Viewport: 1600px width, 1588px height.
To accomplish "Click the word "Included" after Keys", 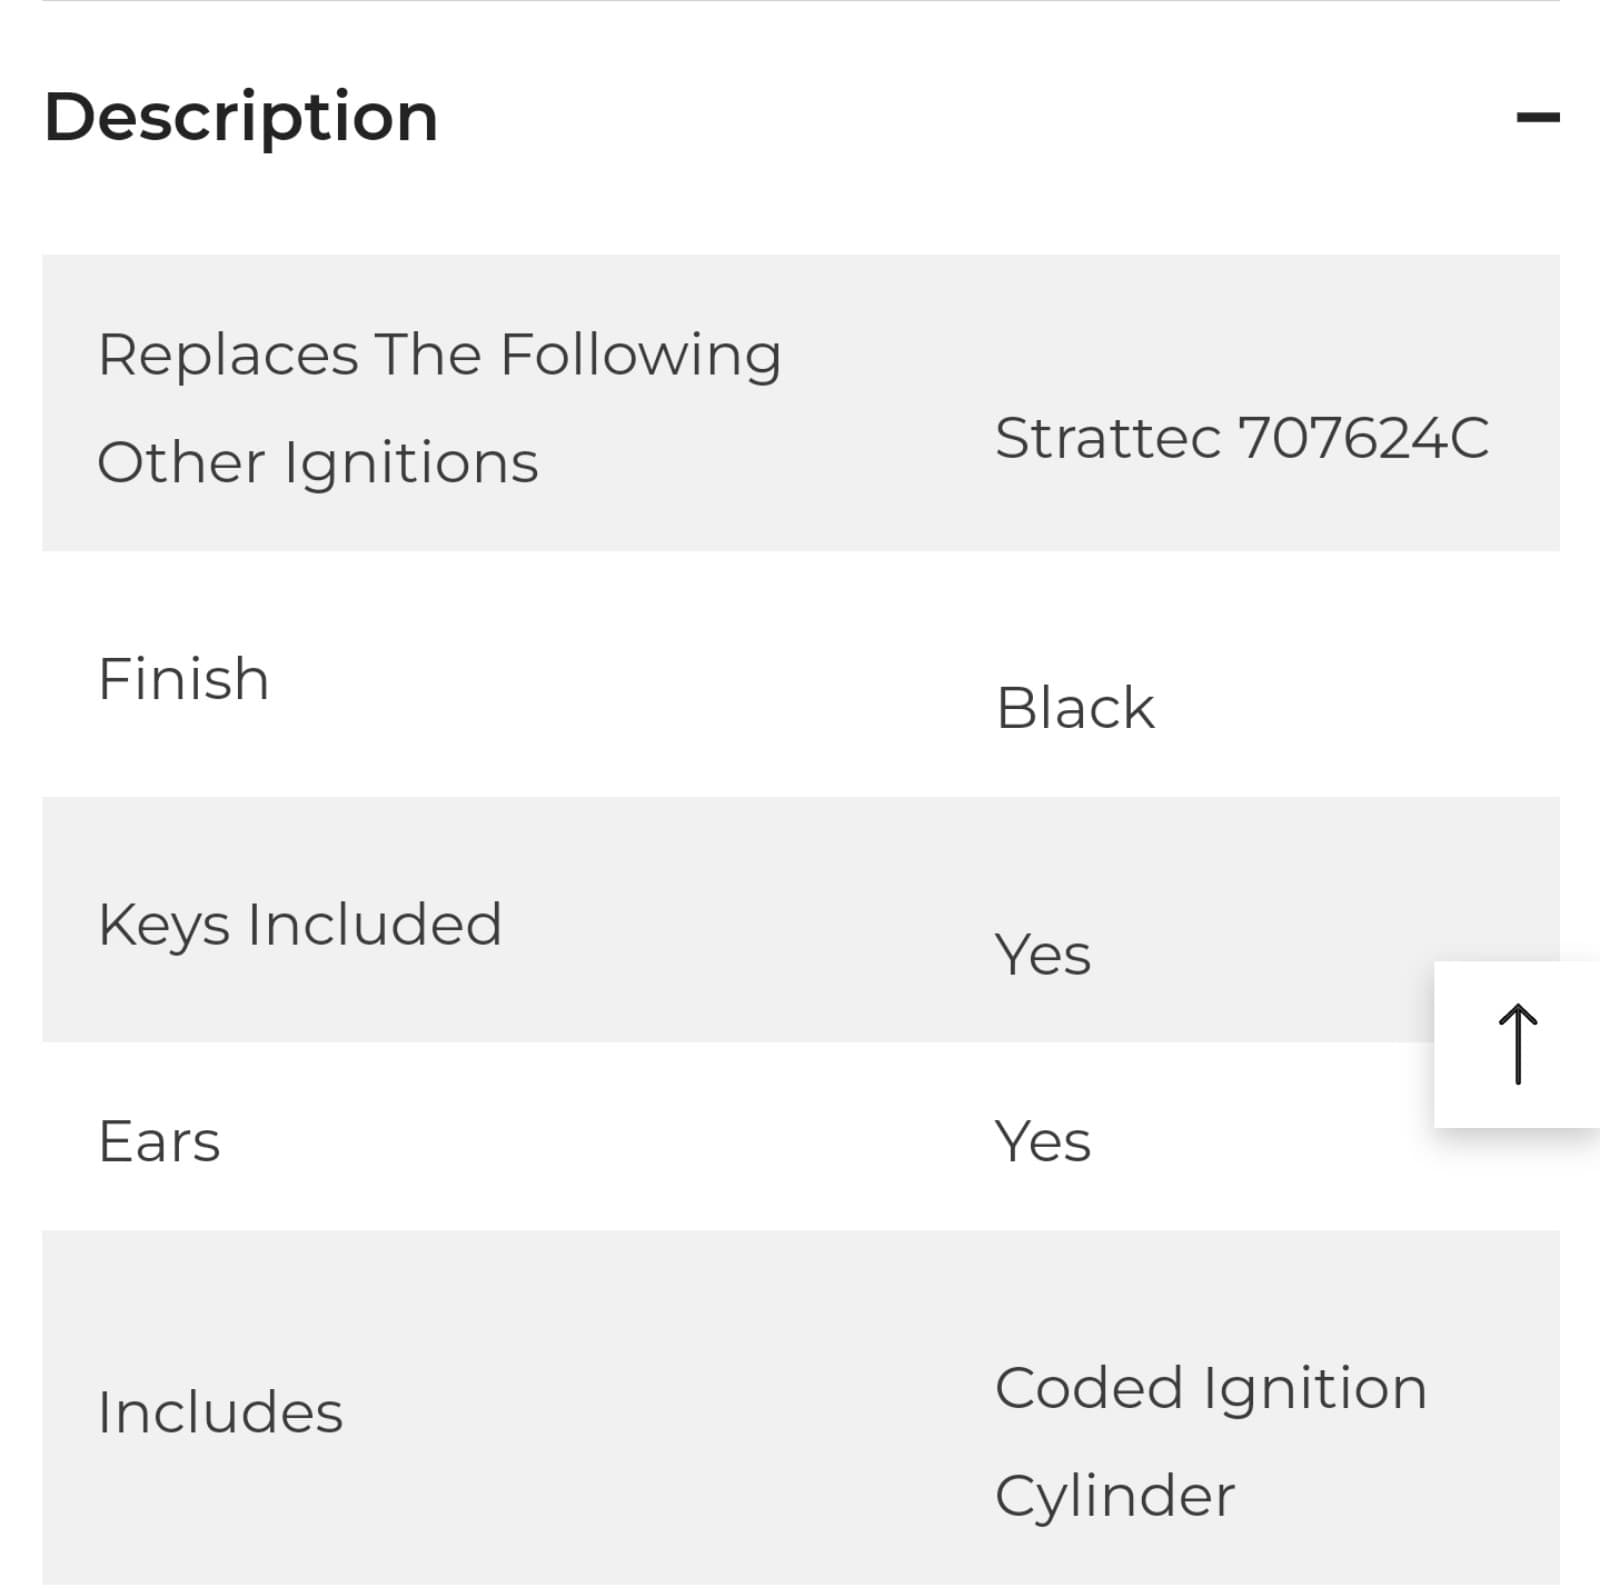I will 375,924.
